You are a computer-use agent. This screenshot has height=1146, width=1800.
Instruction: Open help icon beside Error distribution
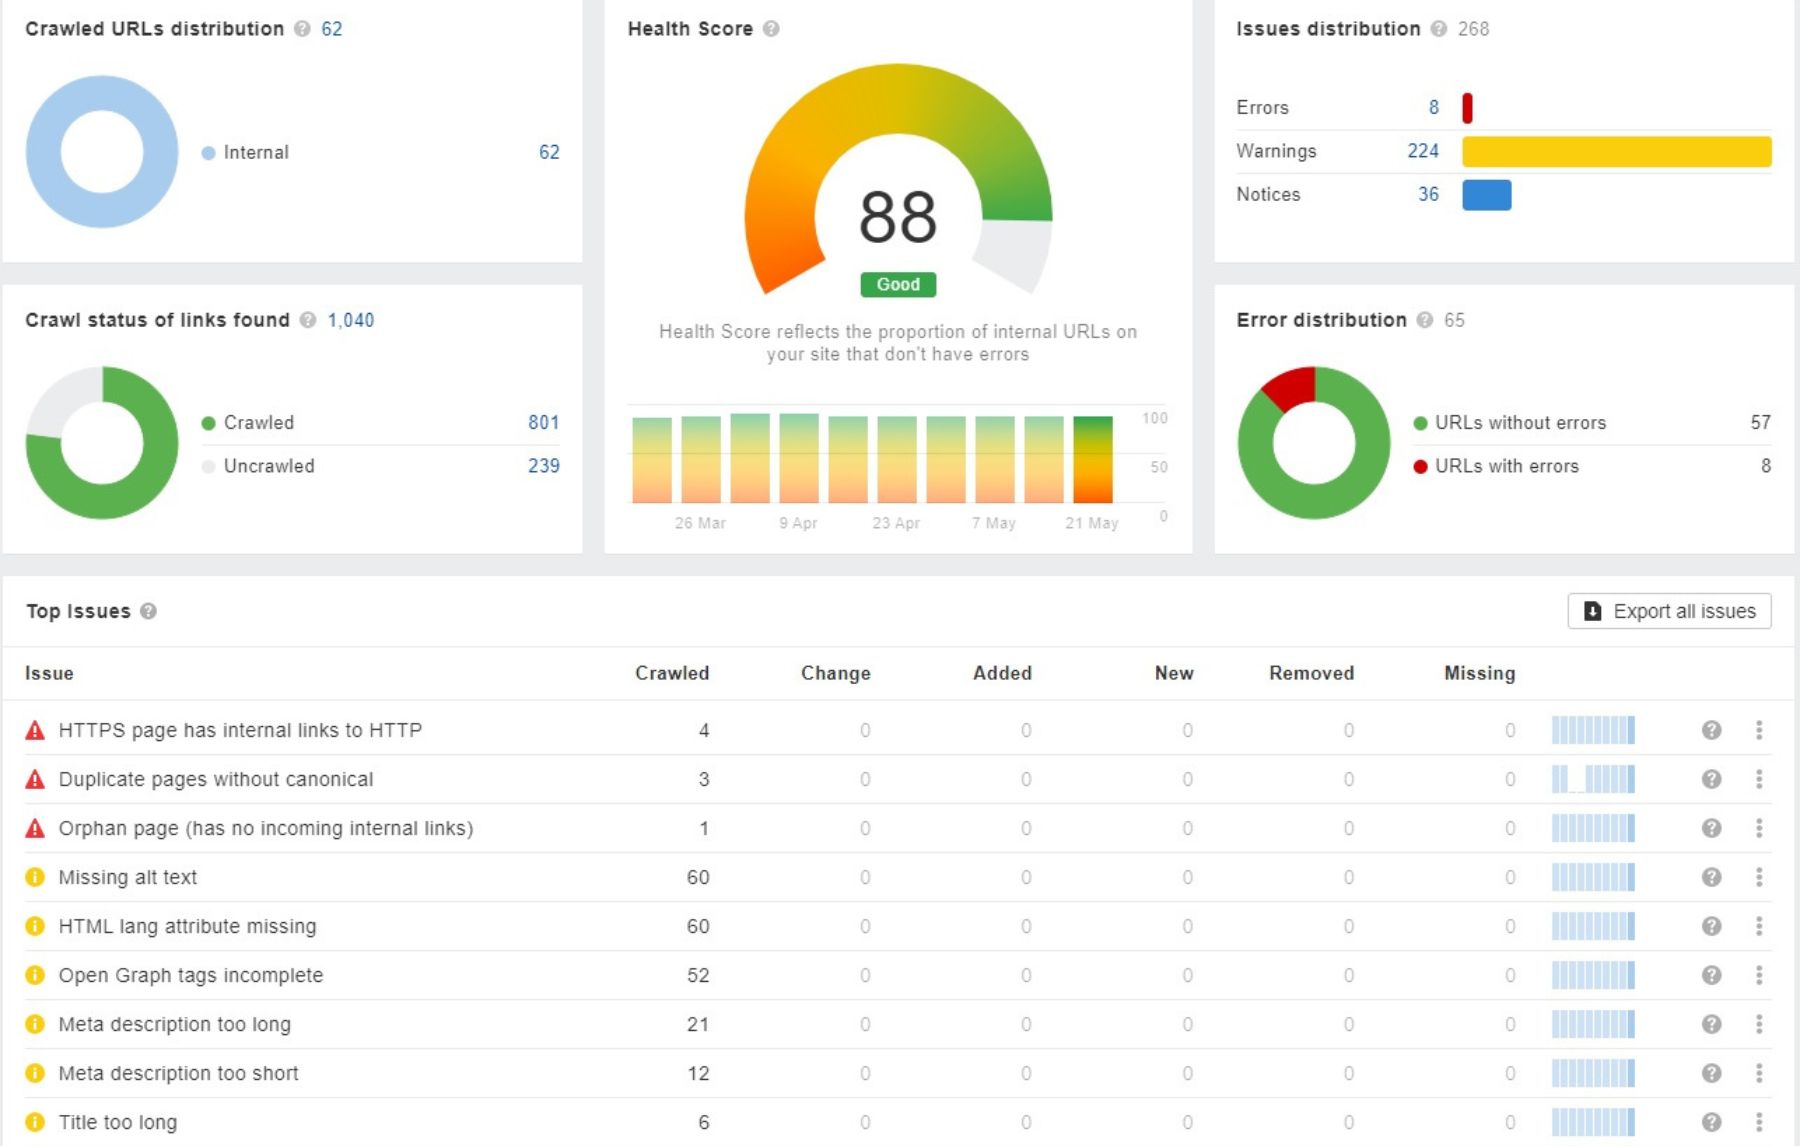point(1424,320)
